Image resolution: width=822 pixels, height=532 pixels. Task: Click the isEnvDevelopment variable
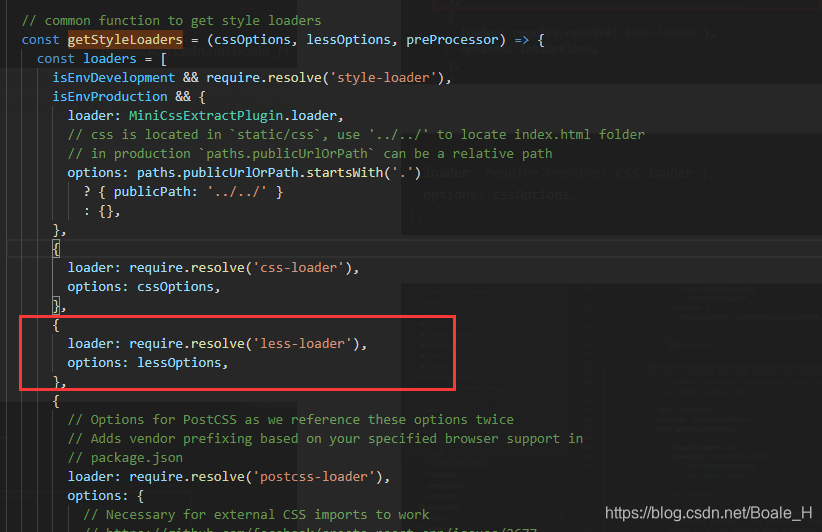[113, 78]
